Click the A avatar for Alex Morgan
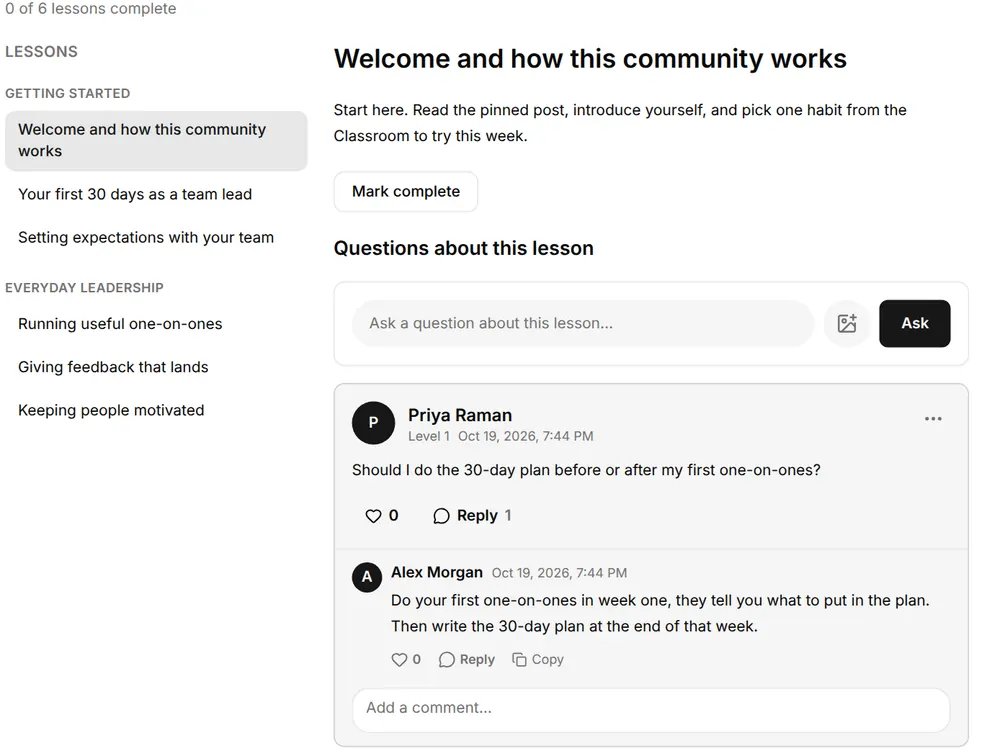Screen dimensions: 1000x756 click(x=367, y=577)
